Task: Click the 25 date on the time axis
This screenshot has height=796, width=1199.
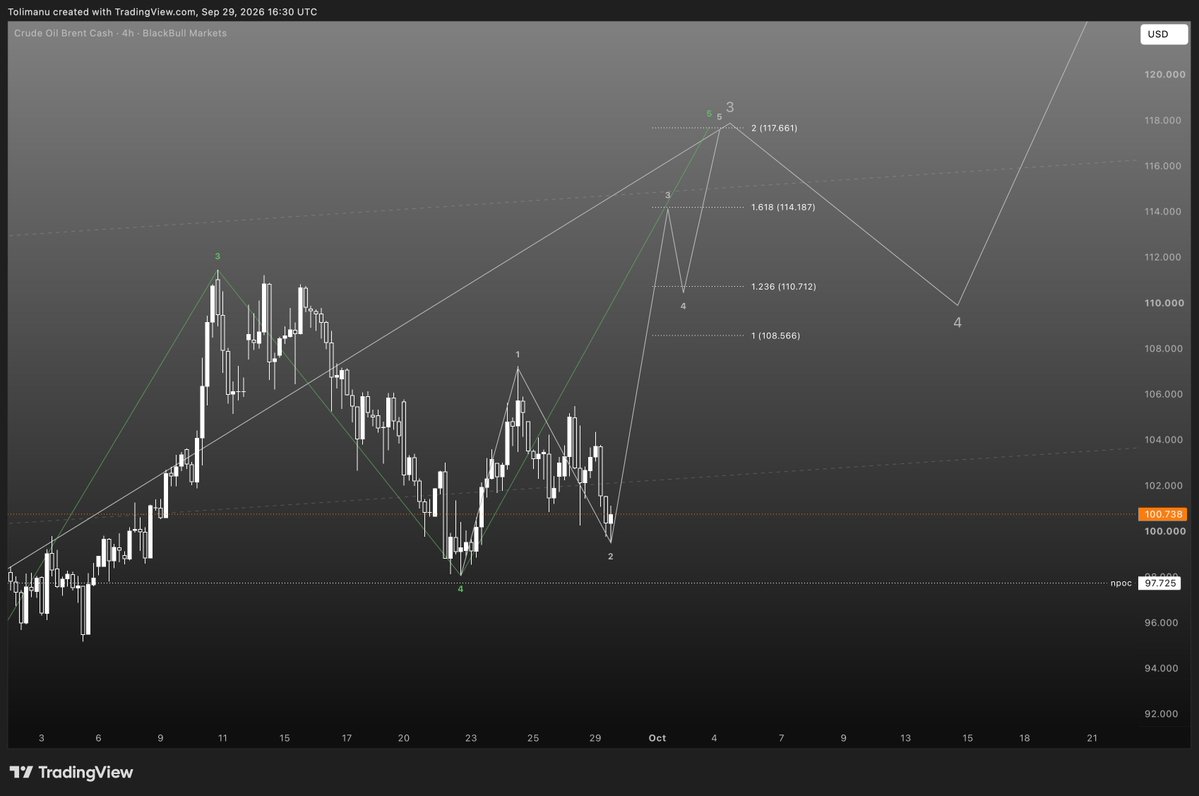Action: pos(533,739)
